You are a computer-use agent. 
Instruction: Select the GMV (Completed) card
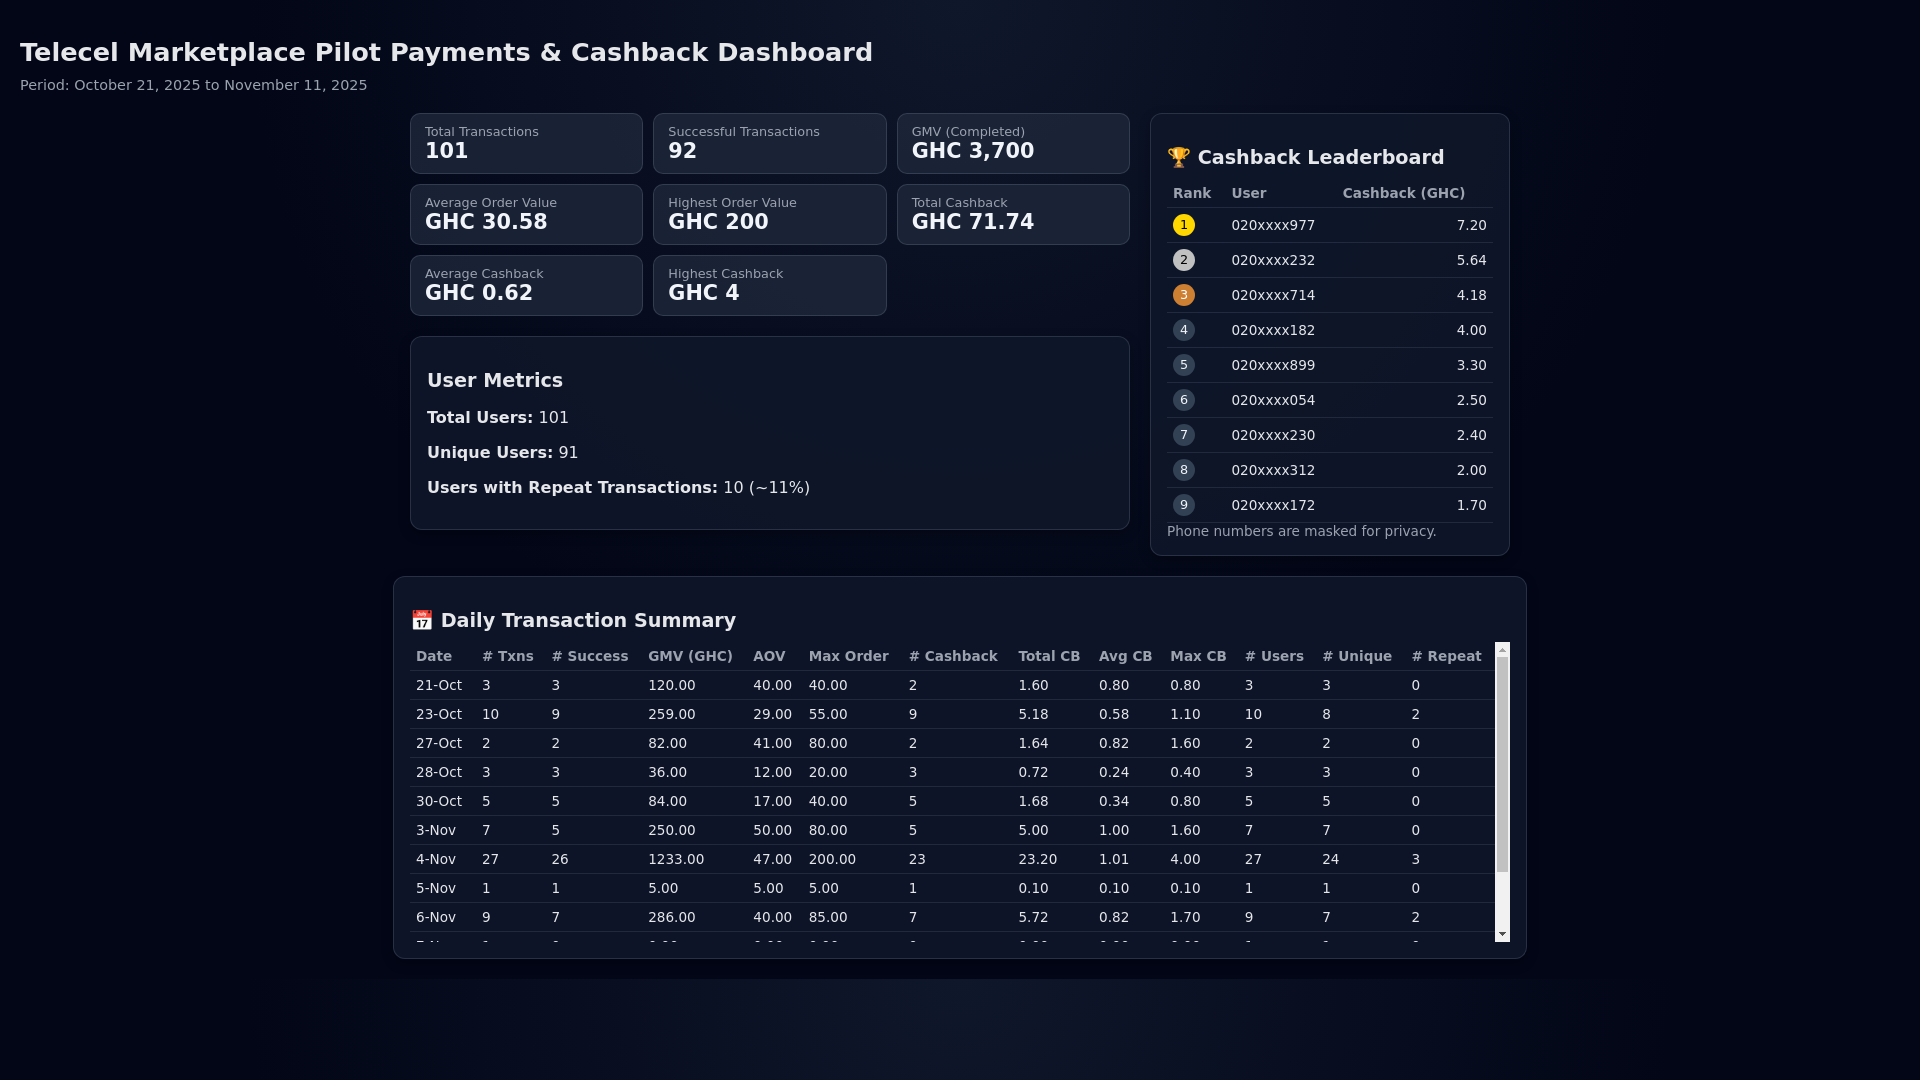click(1013, 143)
